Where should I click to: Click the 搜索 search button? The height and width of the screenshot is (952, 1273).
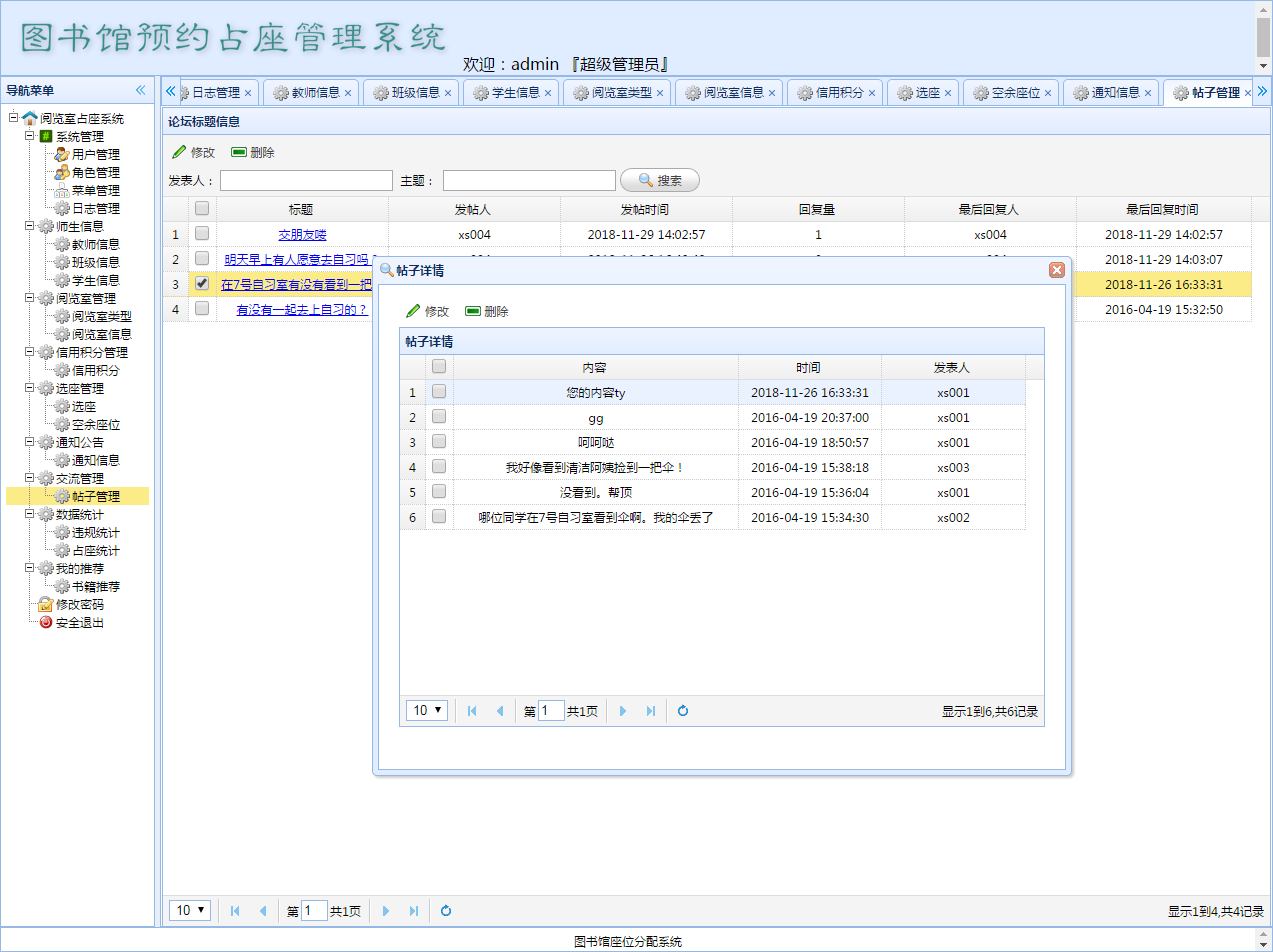tap(660, 180)
